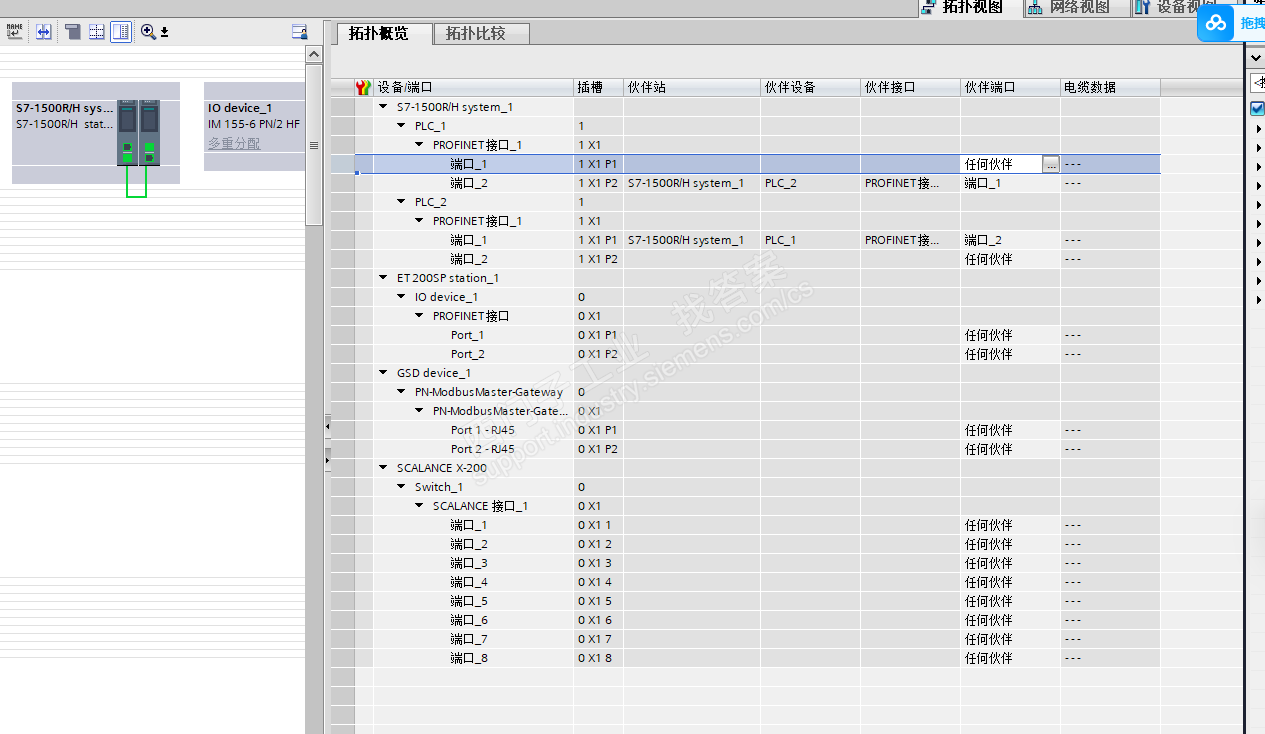Click the 多重分配 link under IO device_1

point(234,144)
